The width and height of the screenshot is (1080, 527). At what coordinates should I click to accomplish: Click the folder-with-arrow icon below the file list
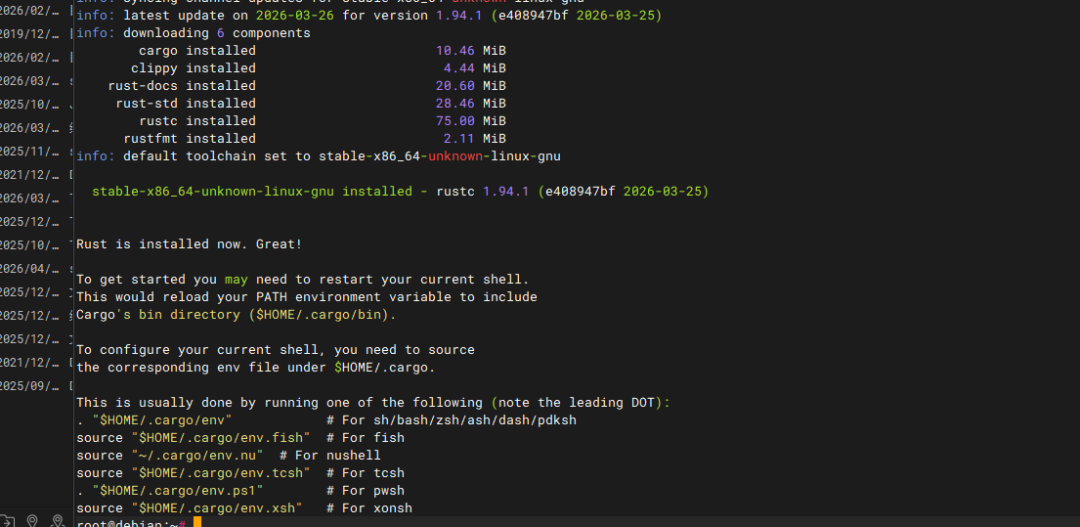point(6,521)
